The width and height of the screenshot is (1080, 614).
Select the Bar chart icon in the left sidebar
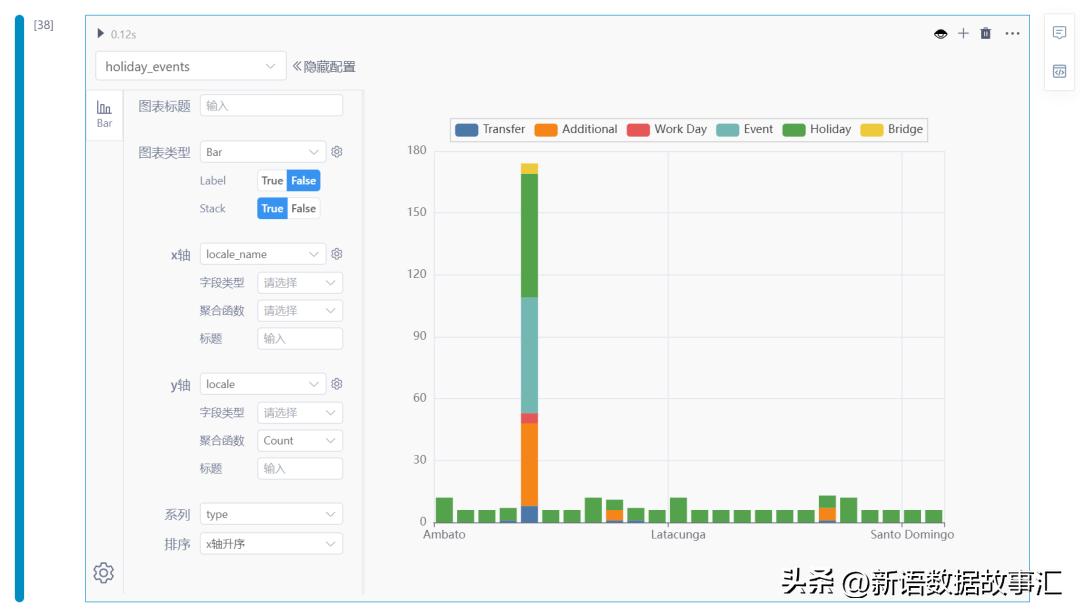coord(104,108)
